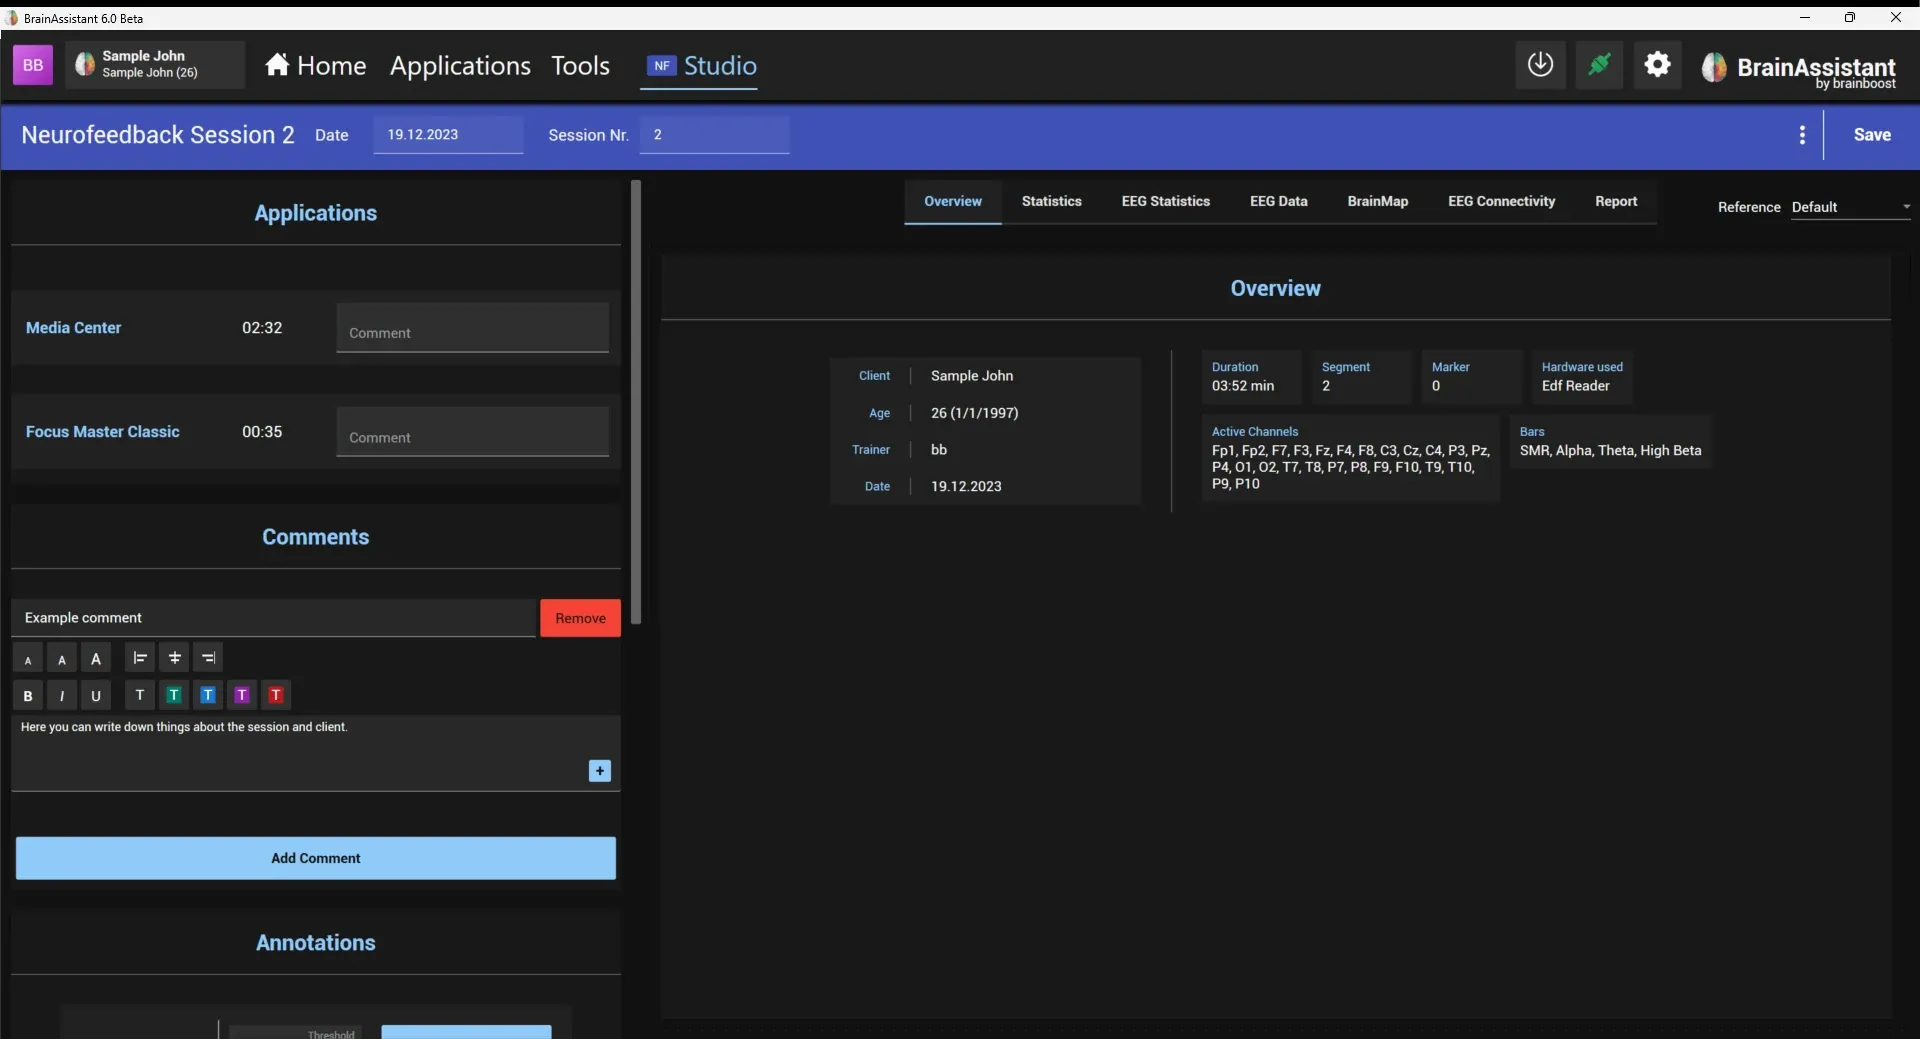Screen dimensions: 1920x1039
Task: Center-align the comment text
Action: [x=174, y=658]
